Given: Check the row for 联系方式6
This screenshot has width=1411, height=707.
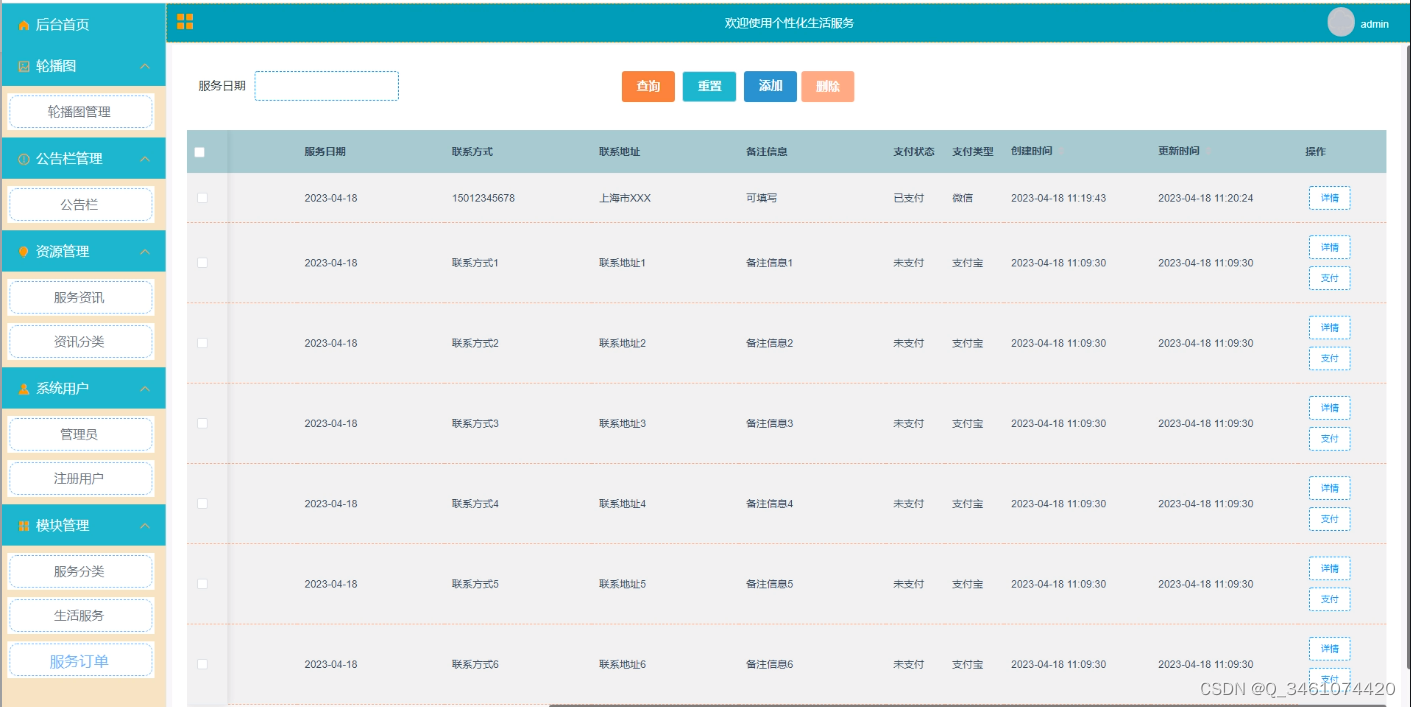Looking at the screenshot, I should 202,664.
